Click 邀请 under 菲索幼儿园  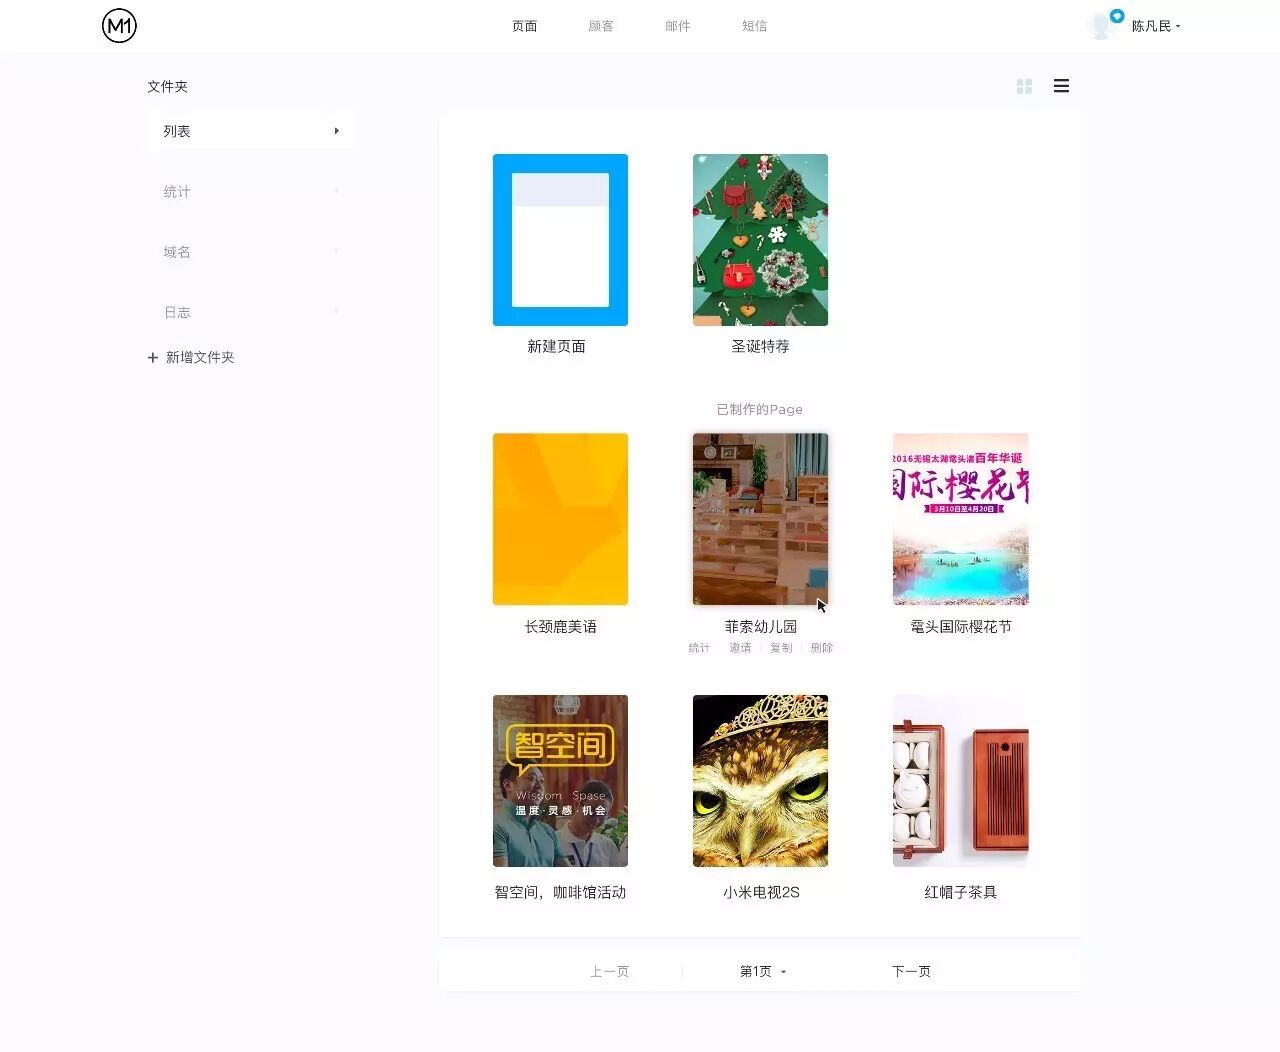(740, 648)
